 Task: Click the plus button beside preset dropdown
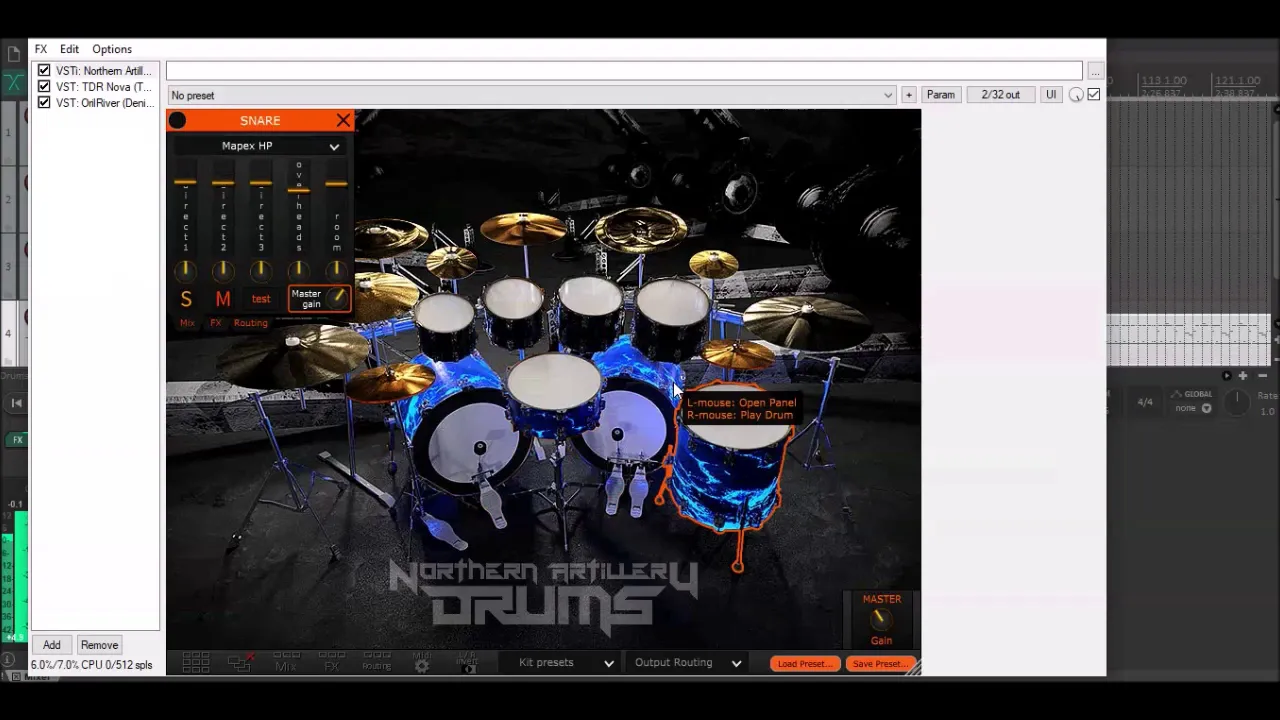point(908,95)
